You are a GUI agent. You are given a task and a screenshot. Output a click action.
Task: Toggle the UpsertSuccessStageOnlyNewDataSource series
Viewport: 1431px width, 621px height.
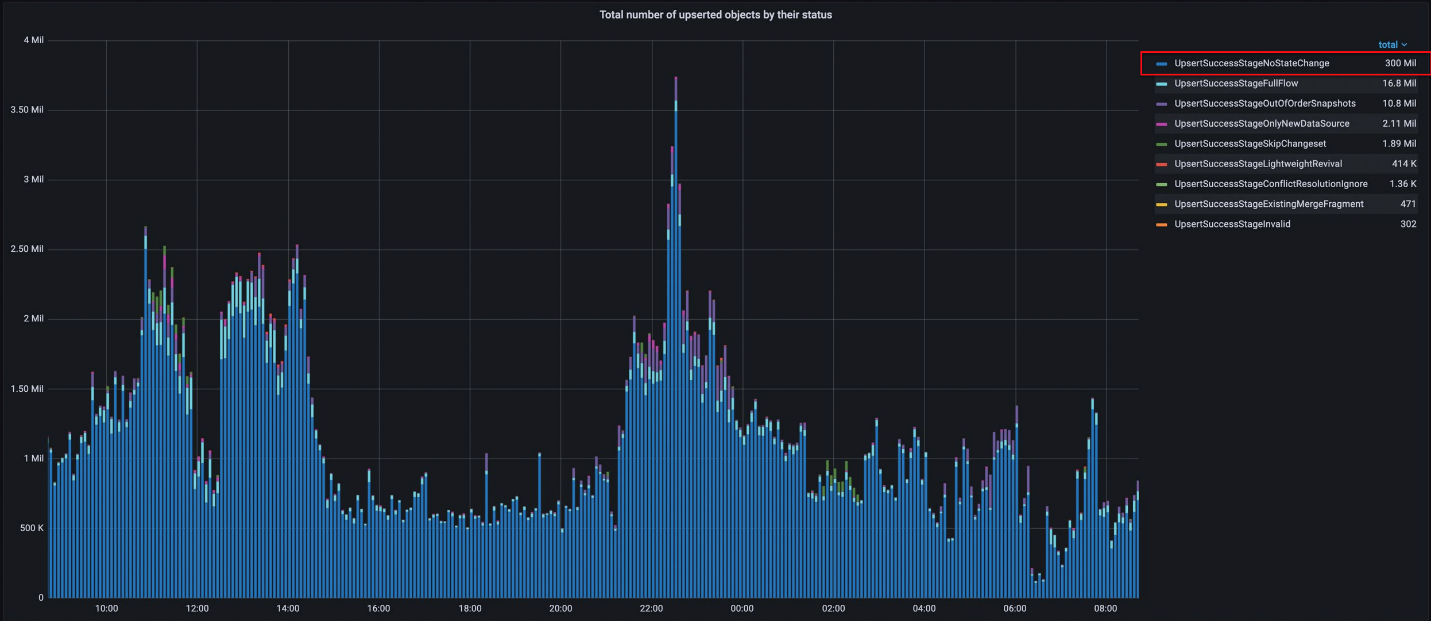coord(1261,123)
